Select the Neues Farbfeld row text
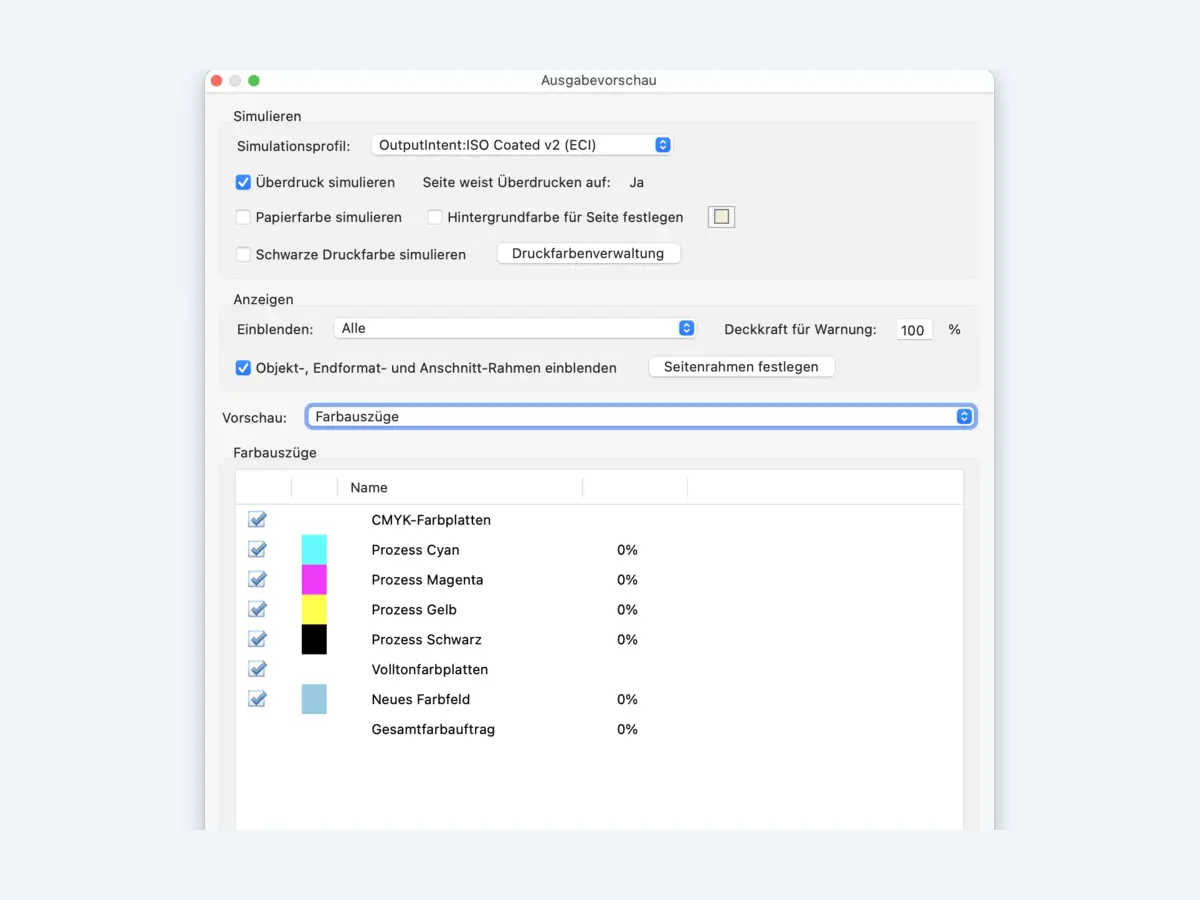 click(x=420, y=699)
